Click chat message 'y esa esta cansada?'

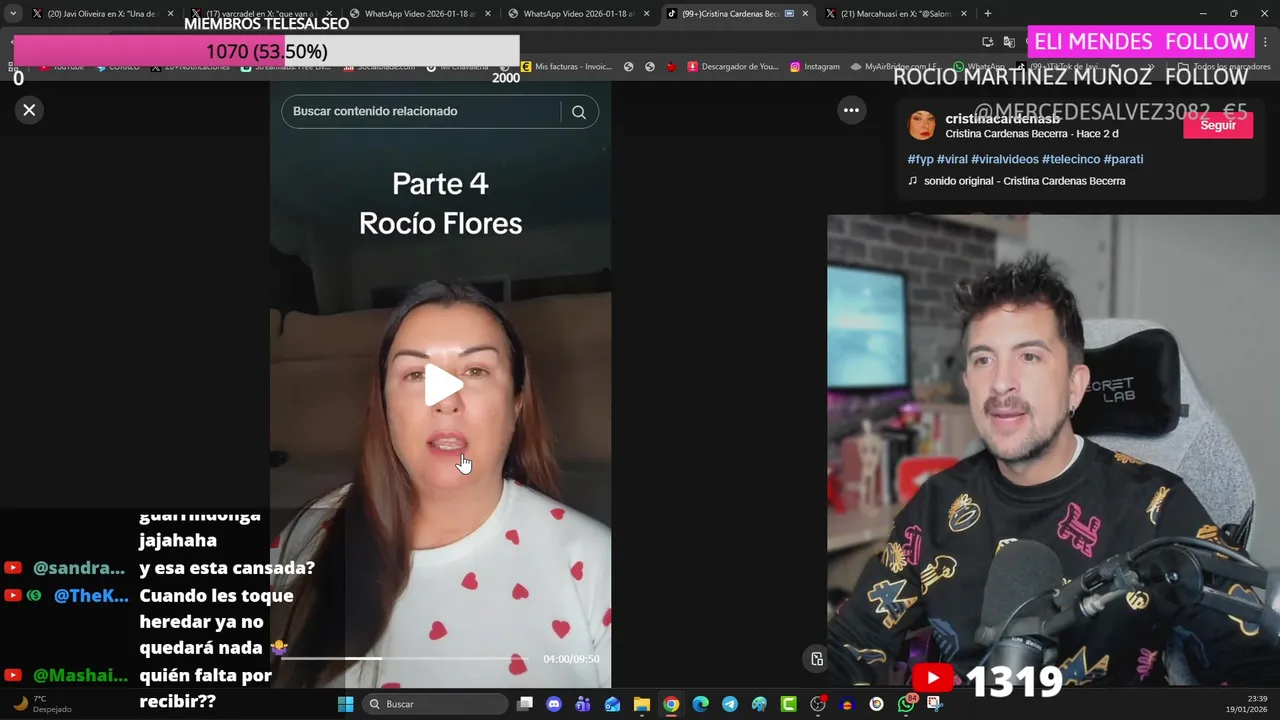click(x=227, y=568)
